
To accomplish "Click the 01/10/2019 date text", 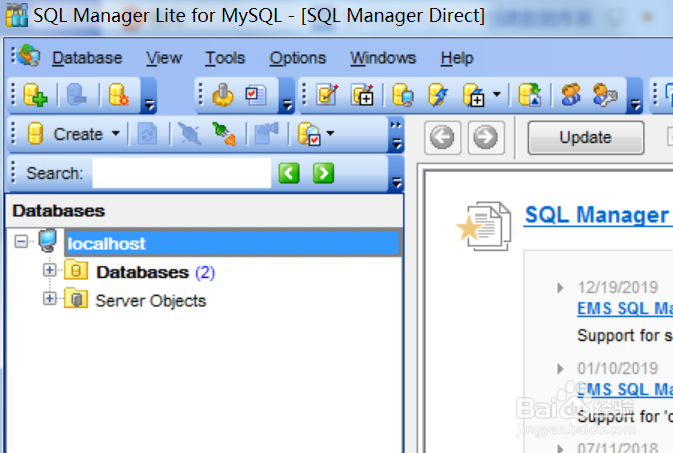I will (x=618, y=368).
